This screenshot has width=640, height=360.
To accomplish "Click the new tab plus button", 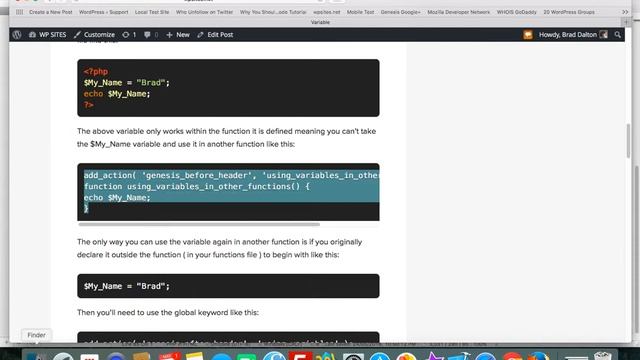I will click(x=627, y=22).
